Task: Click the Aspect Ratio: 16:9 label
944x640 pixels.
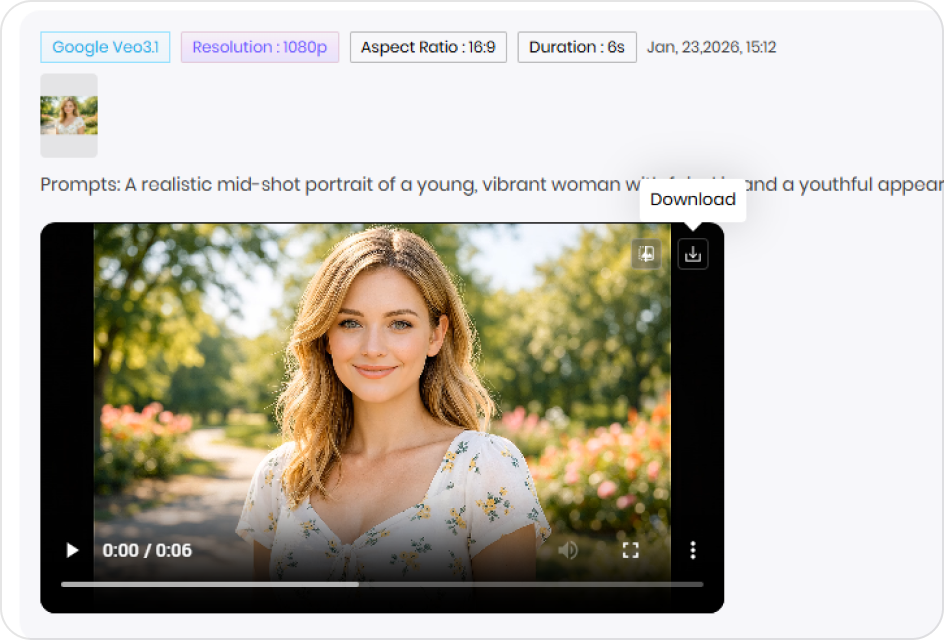Action: tap(427, 46)
